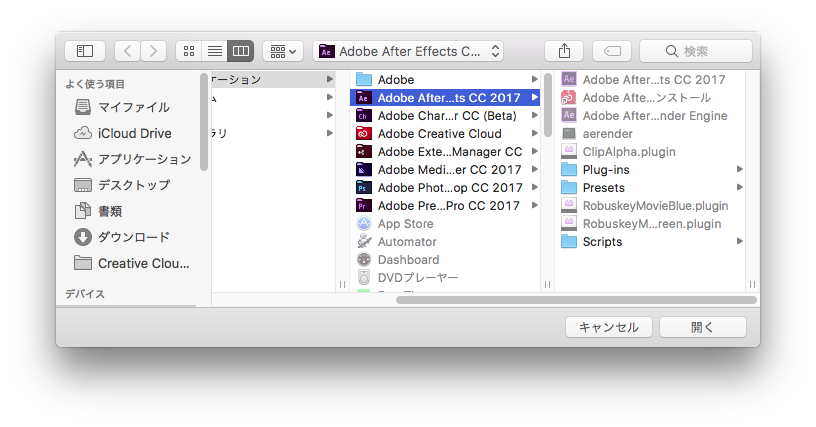
Task: Select Adobe Premiere Pro CC 2017 folder
Action: pos(445,205)
